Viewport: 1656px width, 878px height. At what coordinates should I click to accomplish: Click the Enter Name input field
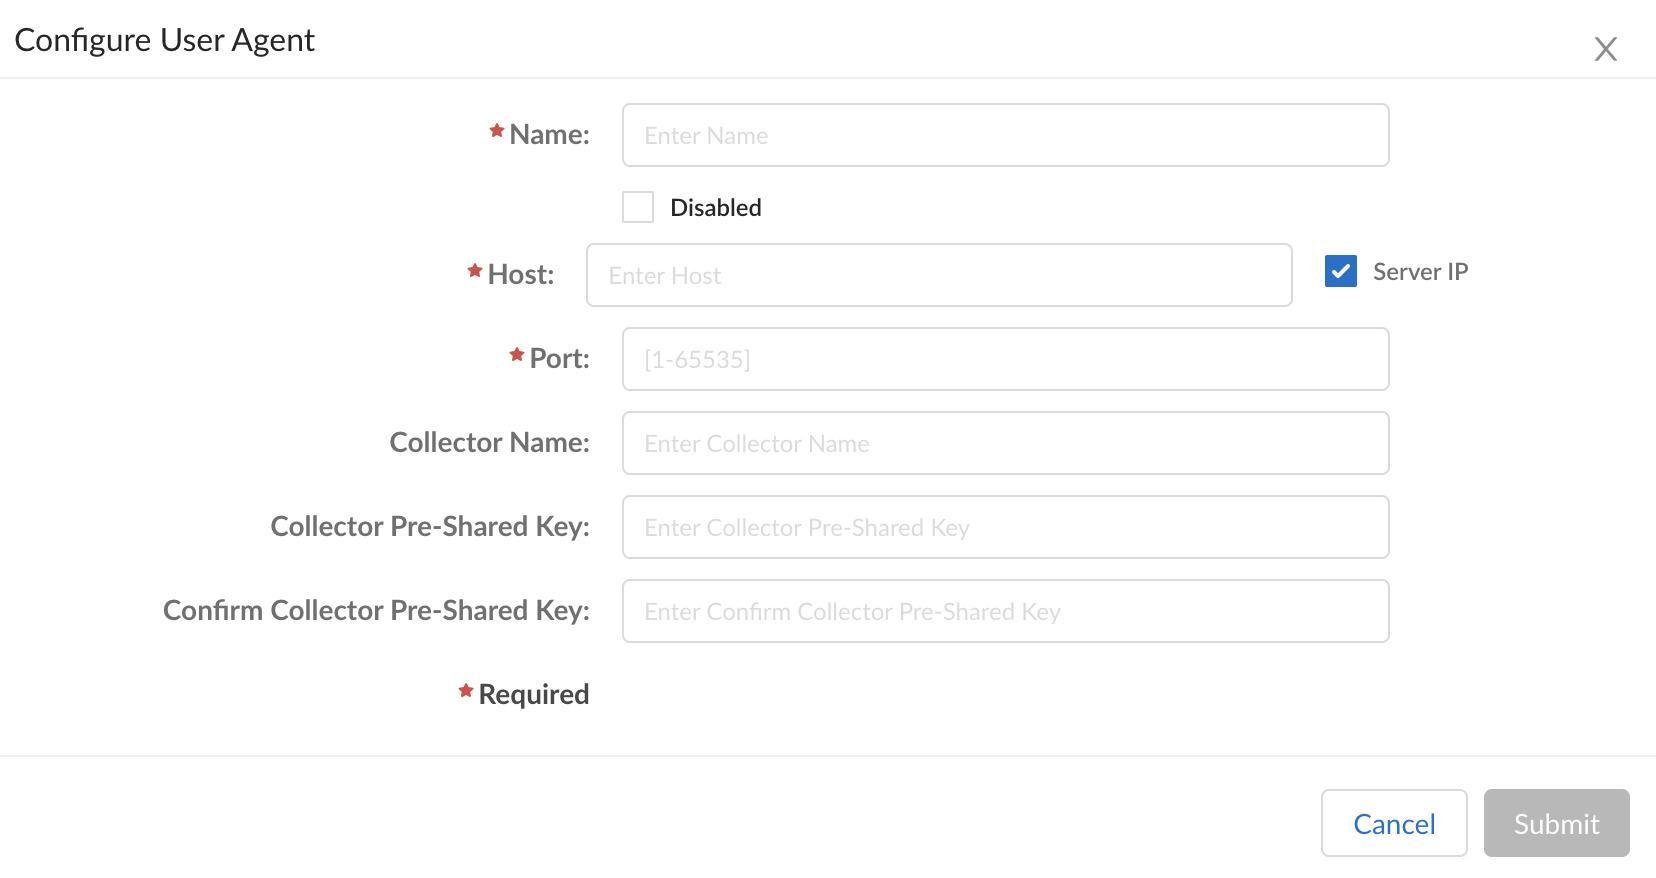pos(1005,135)
